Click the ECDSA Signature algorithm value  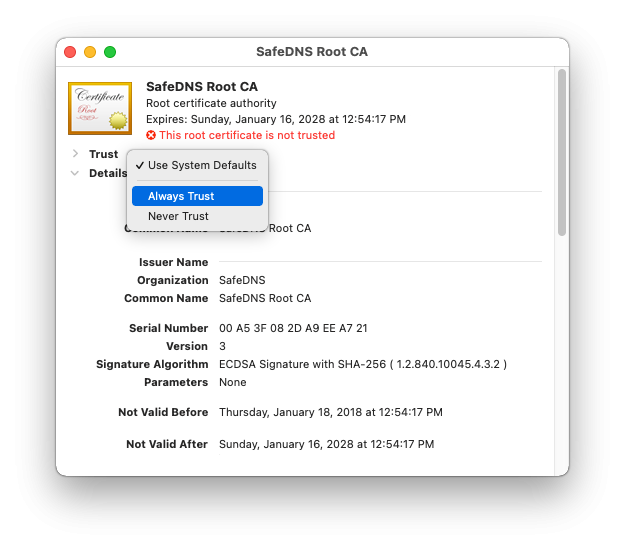click(363, 364)
